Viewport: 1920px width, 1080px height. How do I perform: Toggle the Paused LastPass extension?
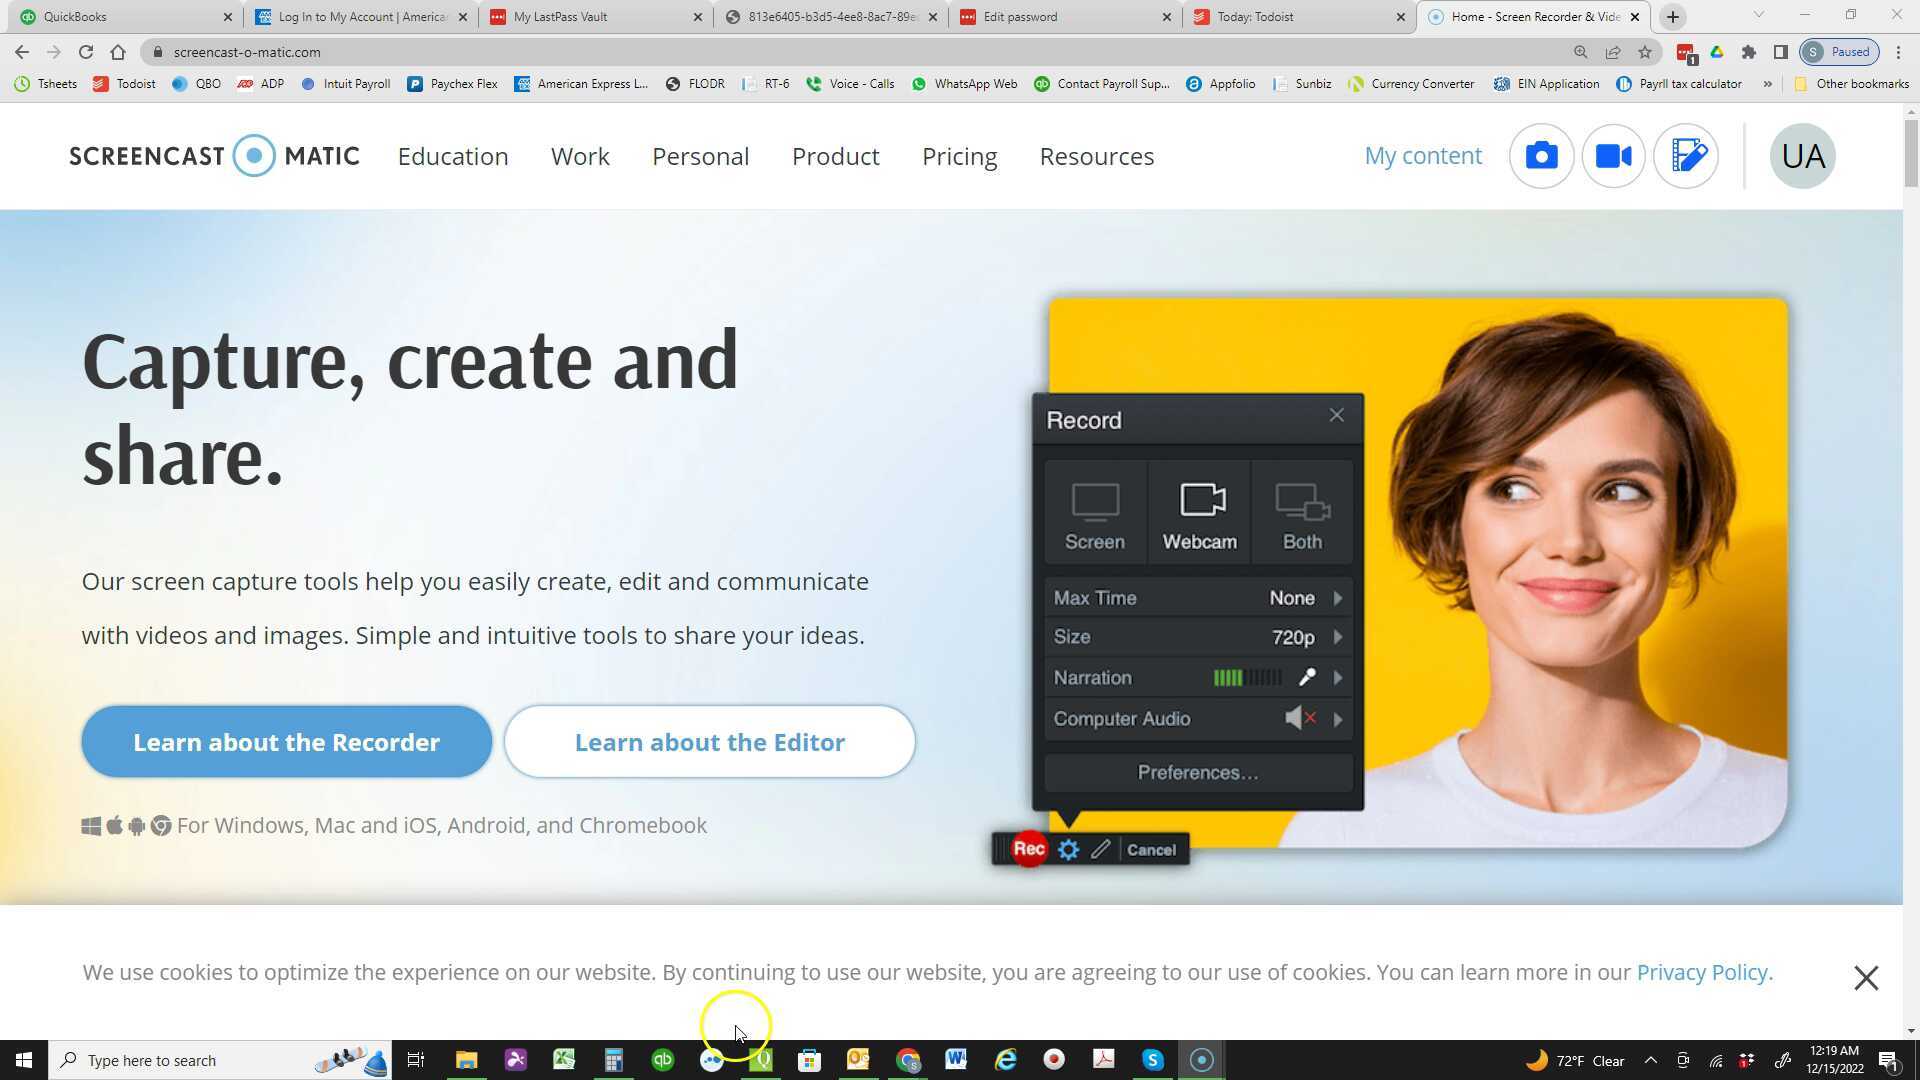(x=1838, y=51)
